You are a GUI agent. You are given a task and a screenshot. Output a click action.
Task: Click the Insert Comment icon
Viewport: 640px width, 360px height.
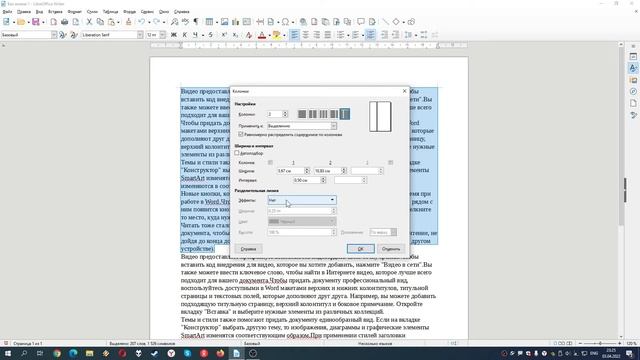click(361, 22)
